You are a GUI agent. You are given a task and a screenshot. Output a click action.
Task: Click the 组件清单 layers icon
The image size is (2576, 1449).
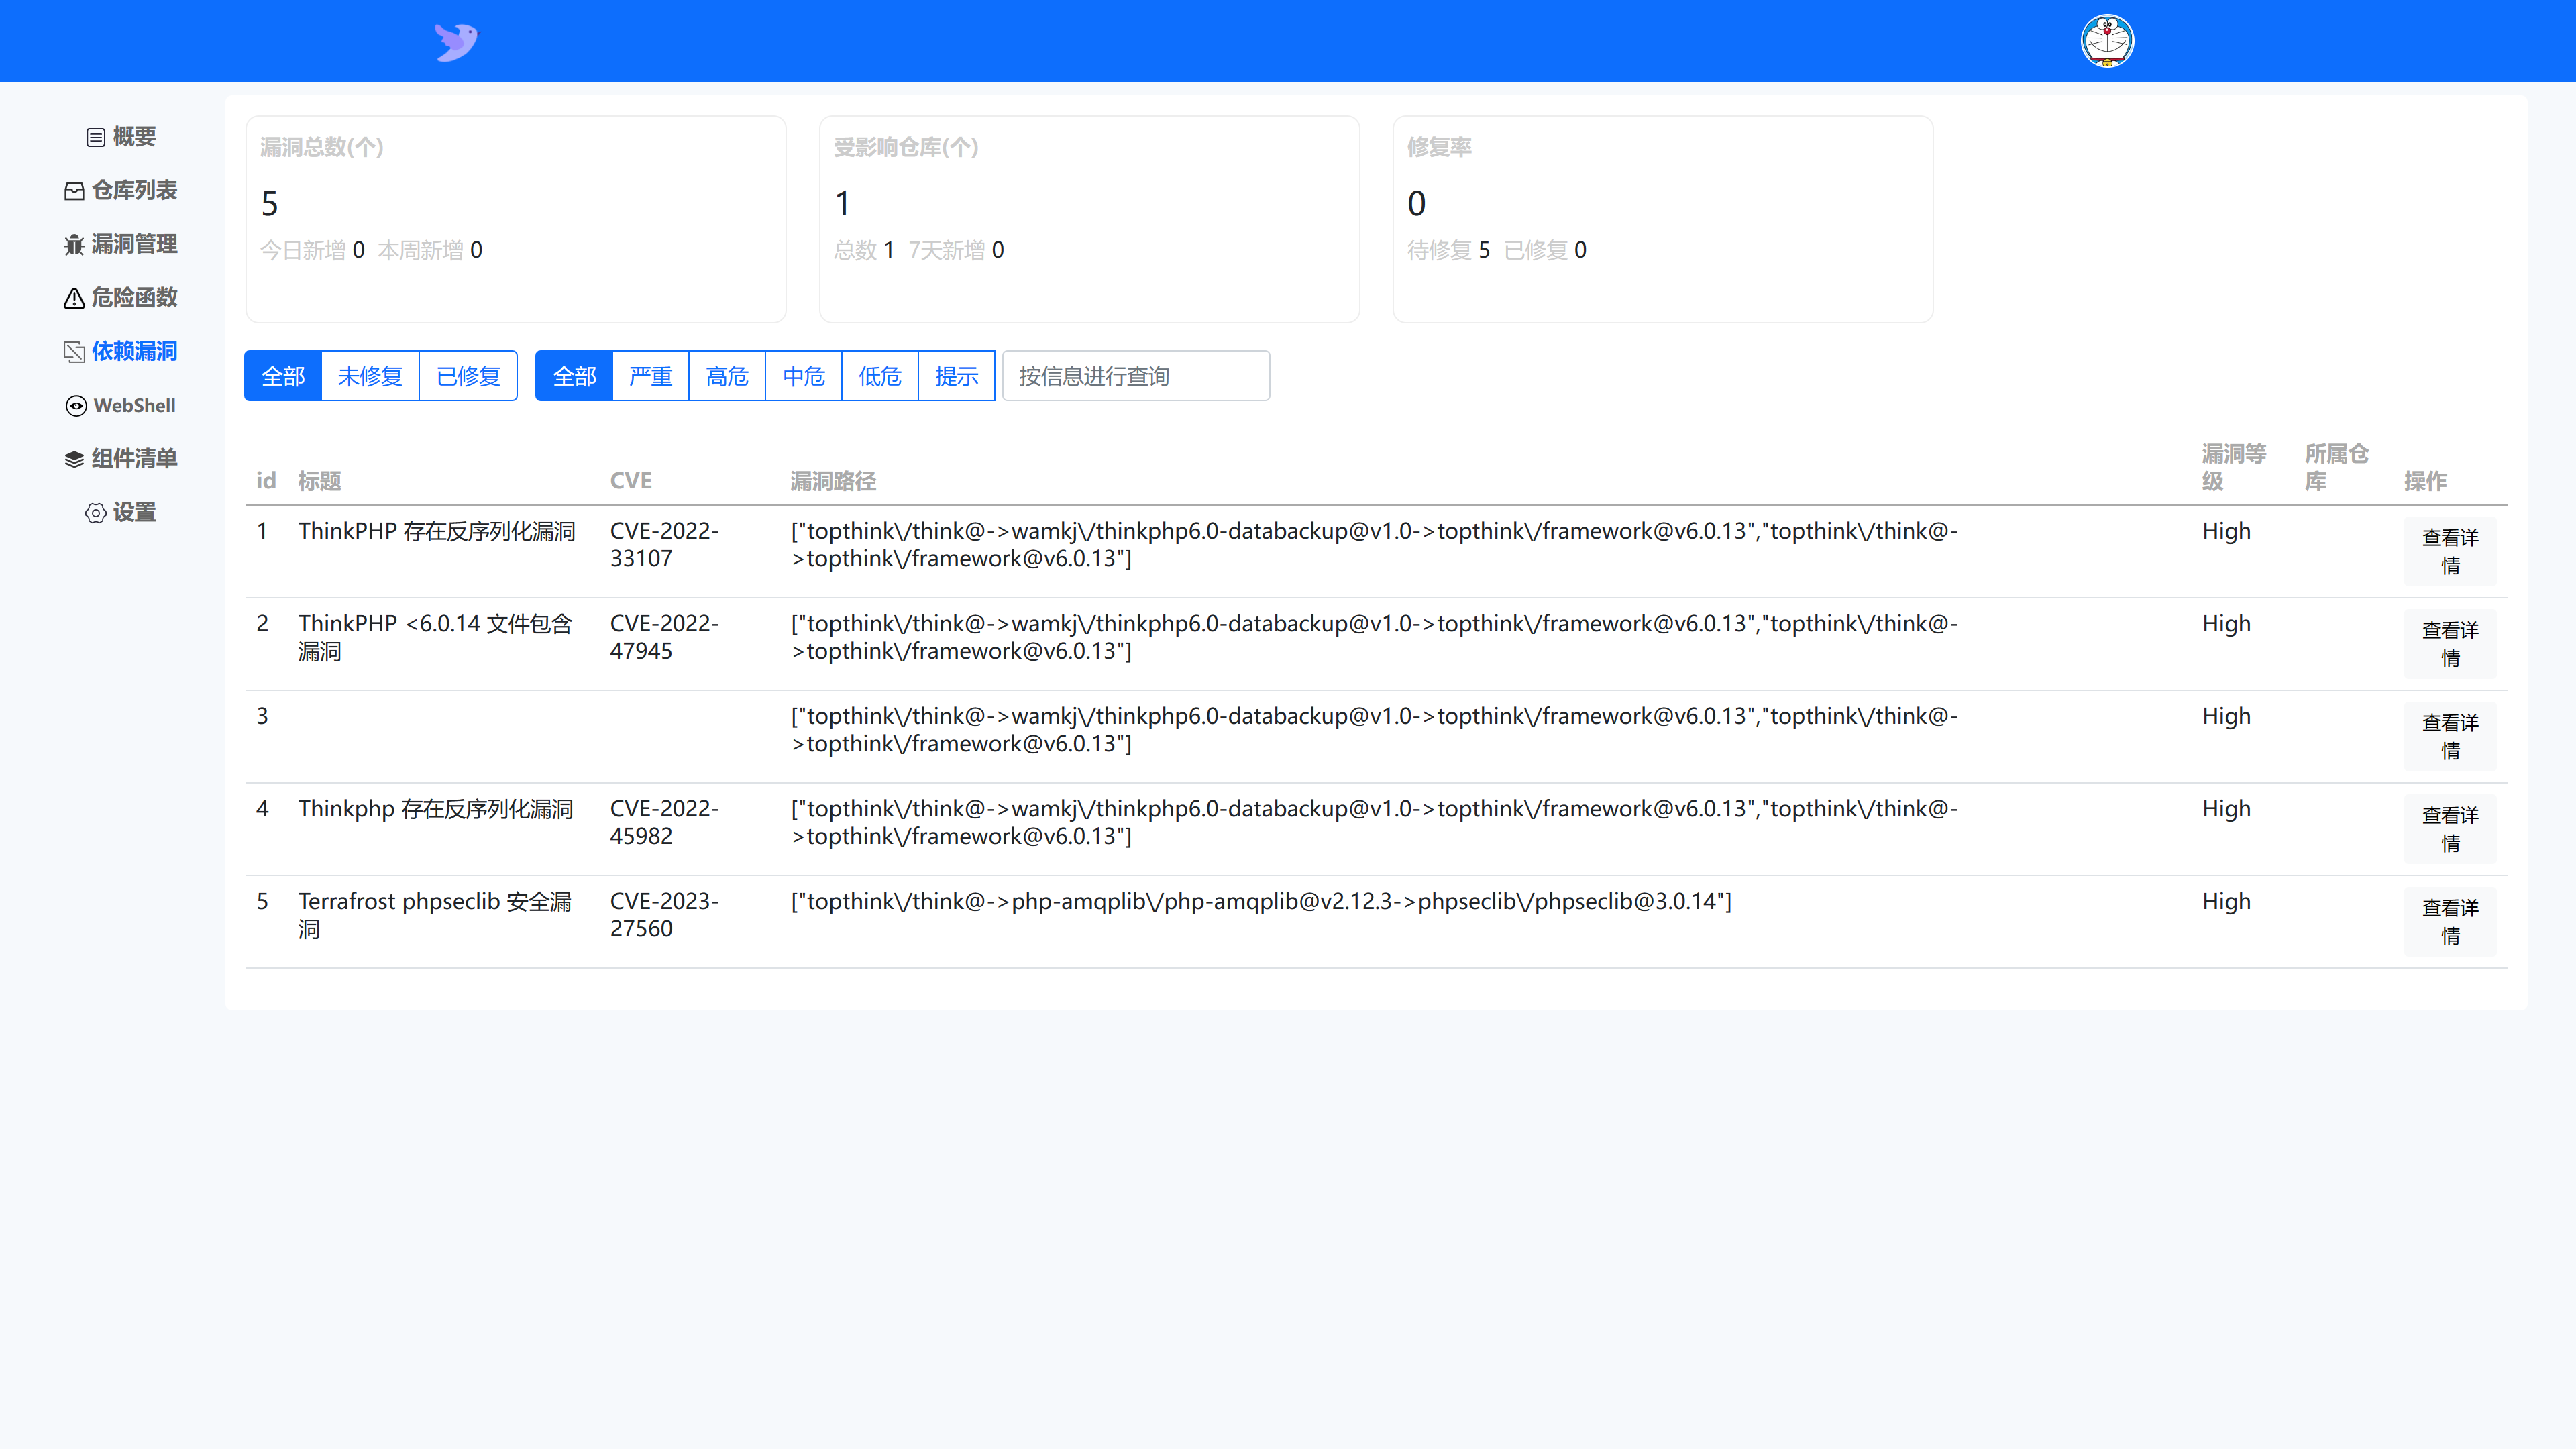coord(75,459)
